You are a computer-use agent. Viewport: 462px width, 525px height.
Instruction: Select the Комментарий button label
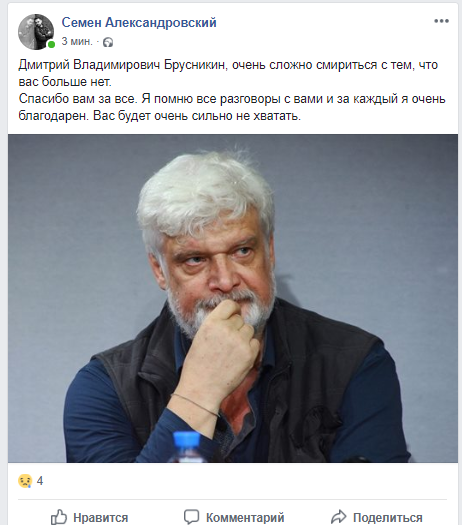pyautogui.click(x=245, y=518)
